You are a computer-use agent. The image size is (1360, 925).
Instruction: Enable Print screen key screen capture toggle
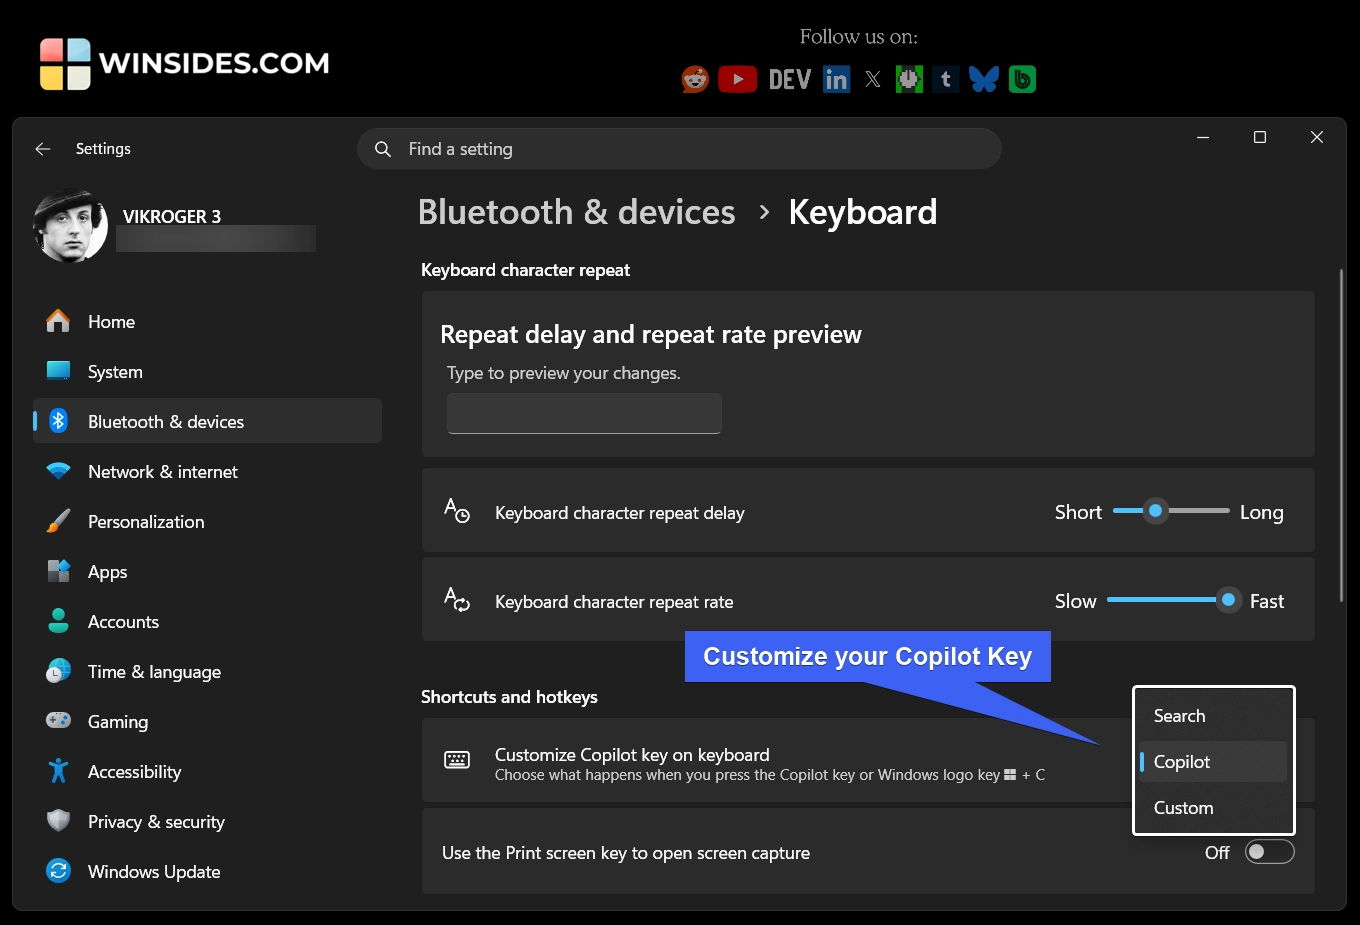point(1269,852)
